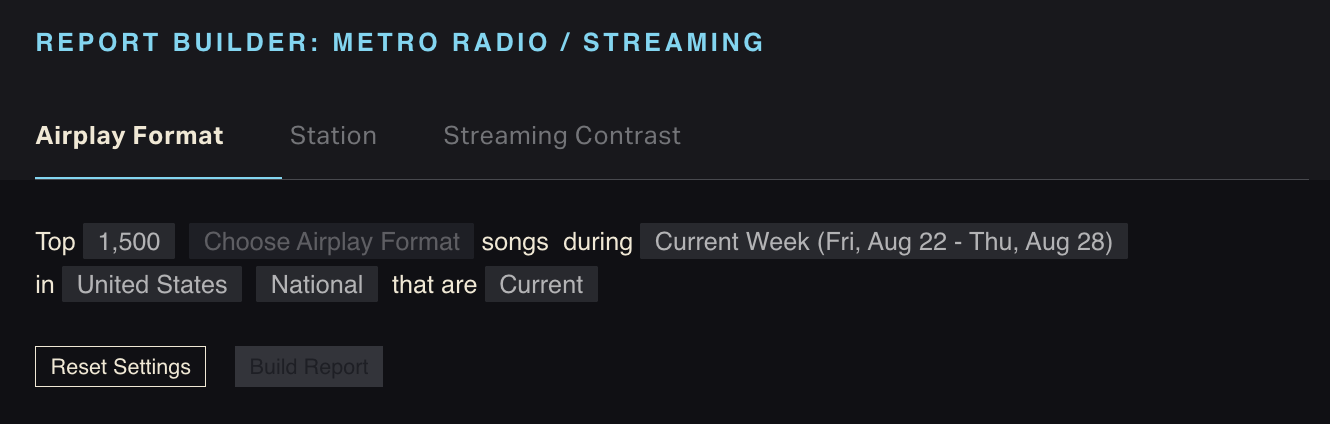Switch to the Station tab
This screenshot has width=1330, height=424.
point(333,136)
